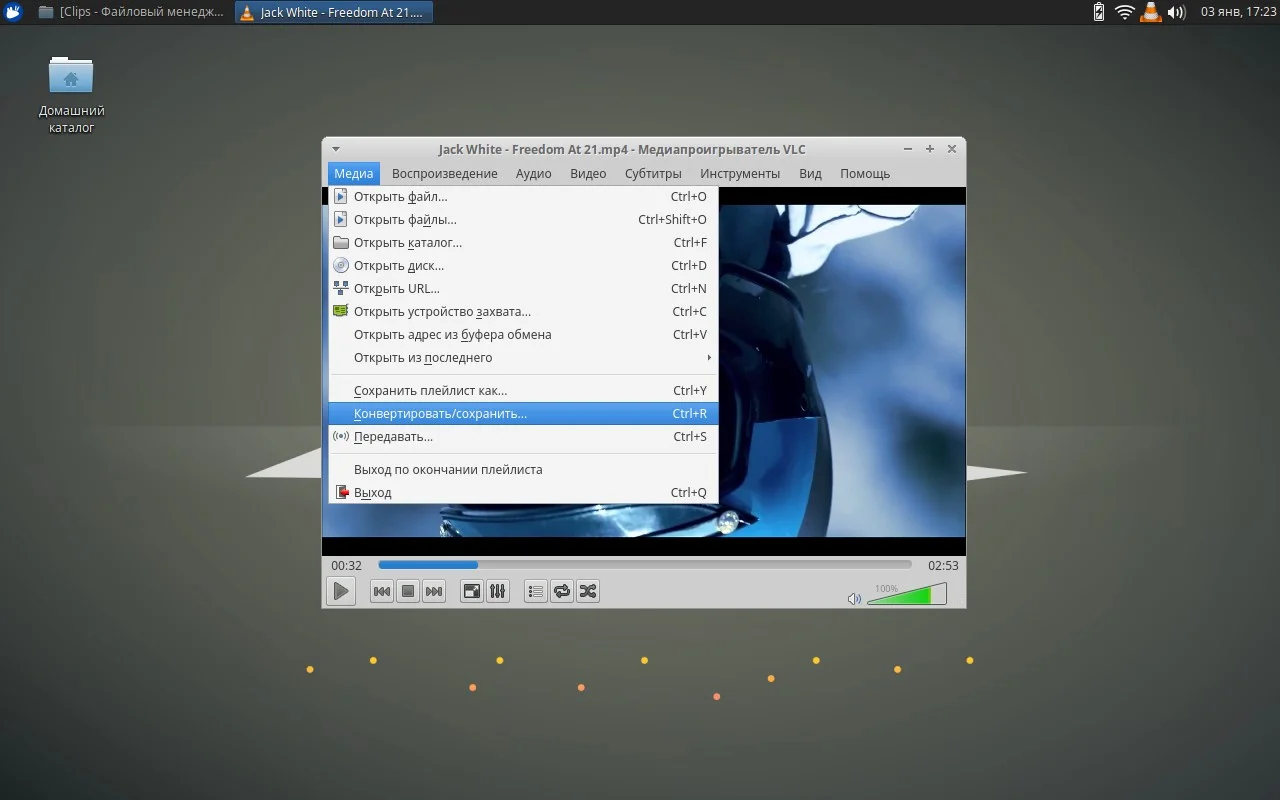Mute audio using the speaker icon
Viewport: 1280px width, 800px height.
pos(854,599)
